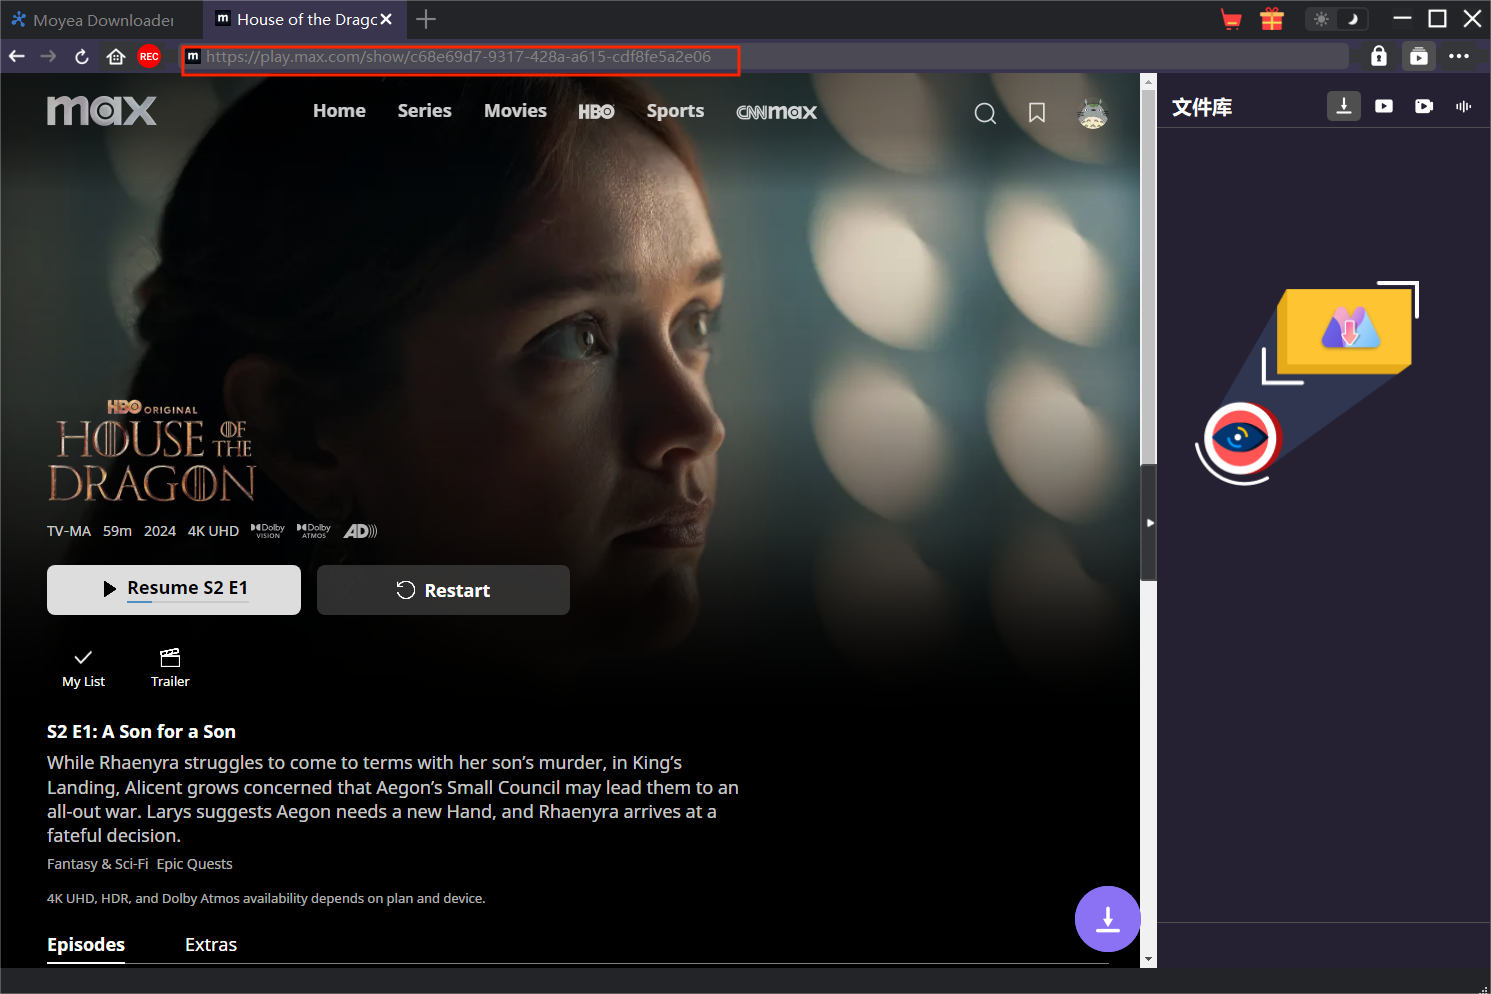Reload the page with the refresh icon
This screenshot has width=1491, height=994.
[x=82, y=56]
